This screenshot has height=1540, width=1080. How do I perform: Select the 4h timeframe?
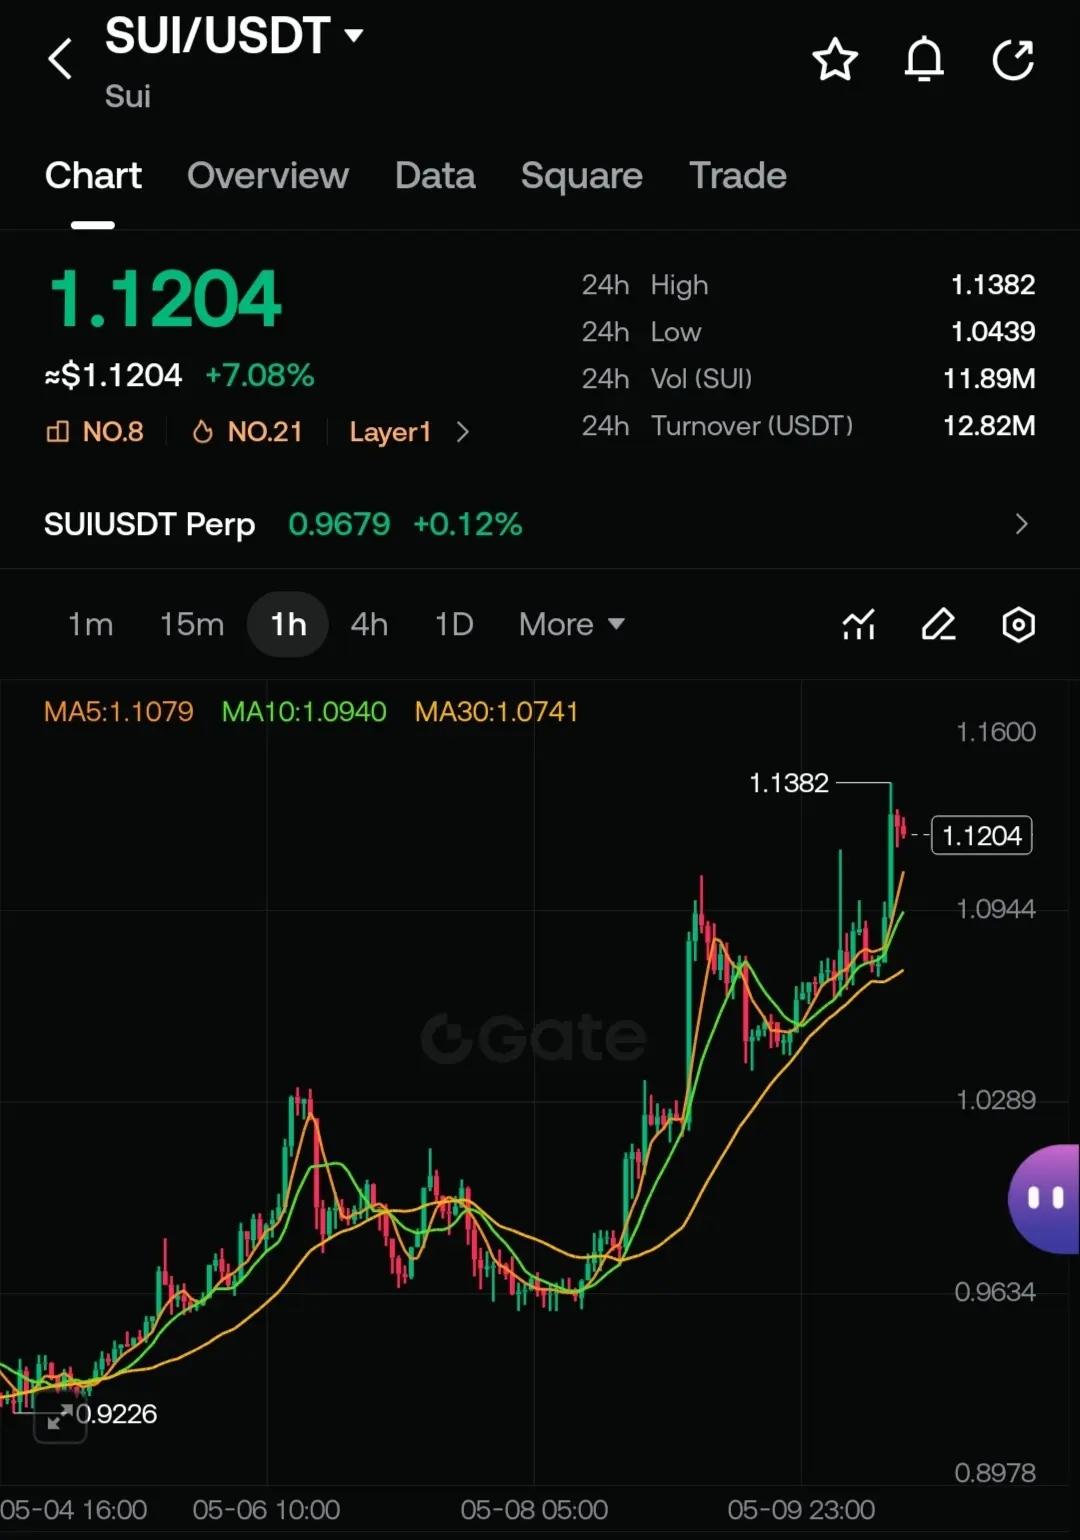pyautogui.click(x=369, y=625)
